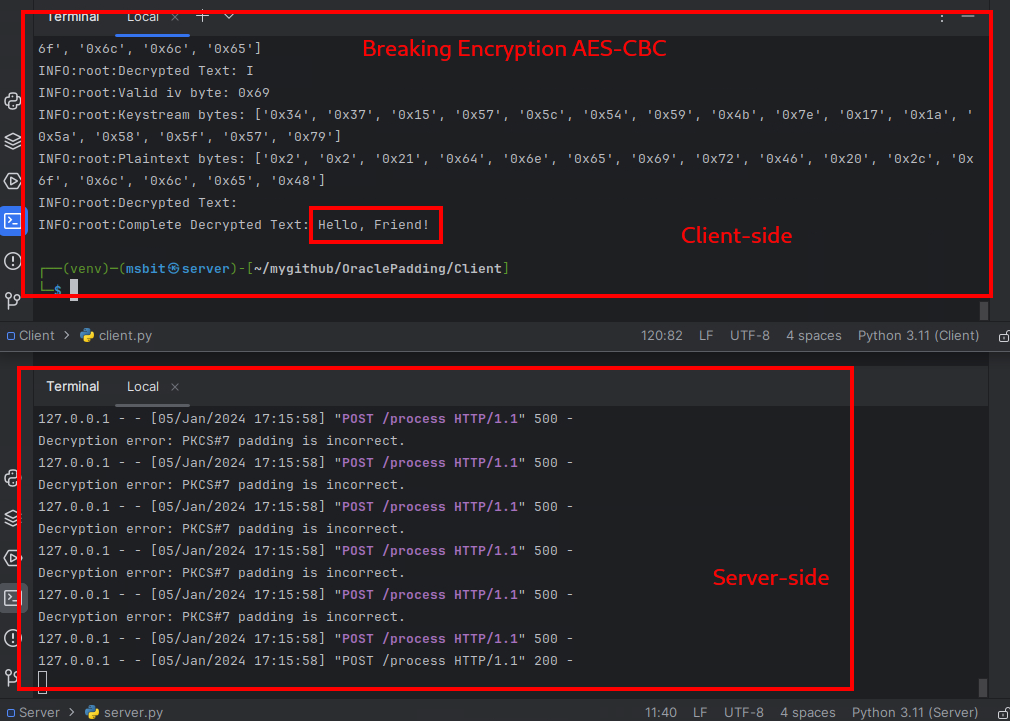Click the client.py Python file icon

pyautogui.click(x=89, y=335)
